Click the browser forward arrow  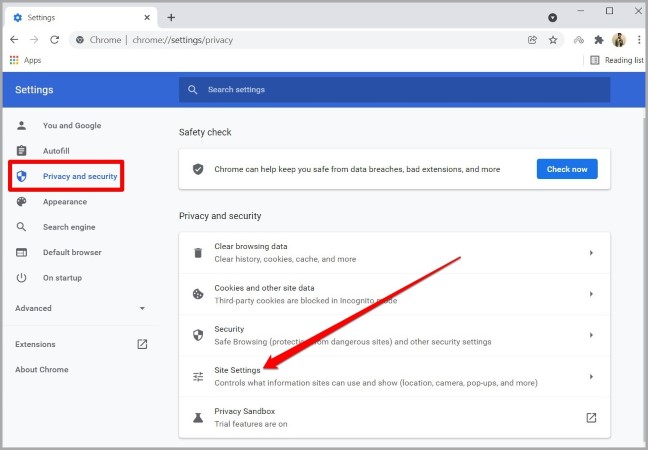tap(34, 40)
